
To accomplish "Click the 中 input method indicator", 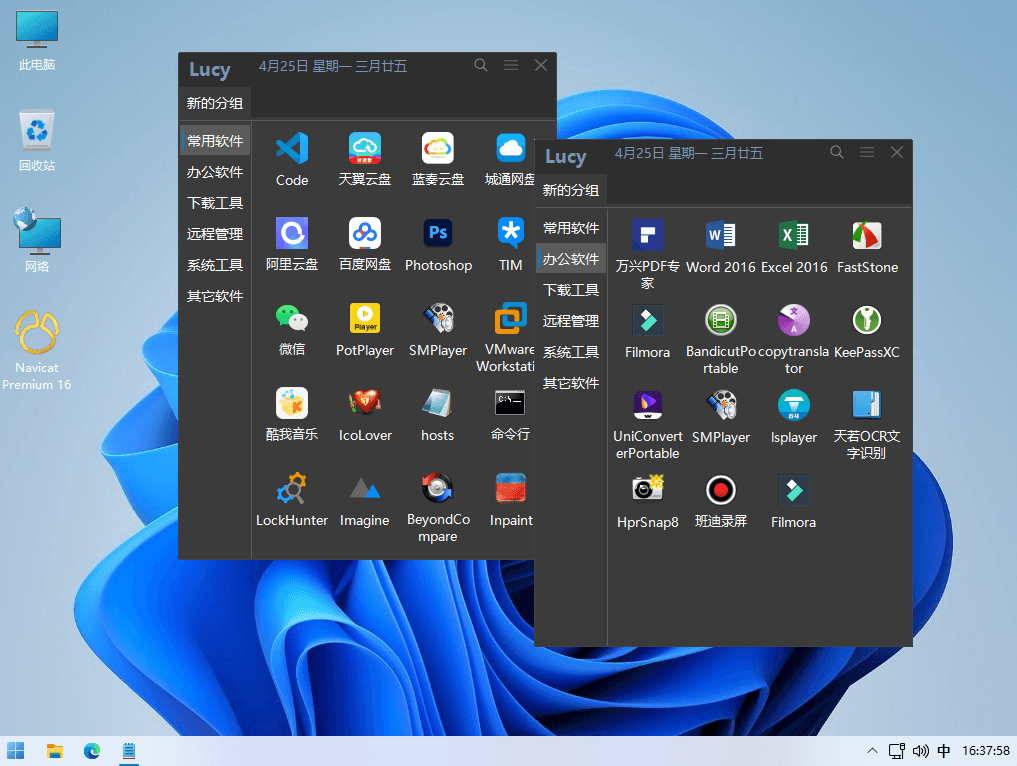I will 944,751.
